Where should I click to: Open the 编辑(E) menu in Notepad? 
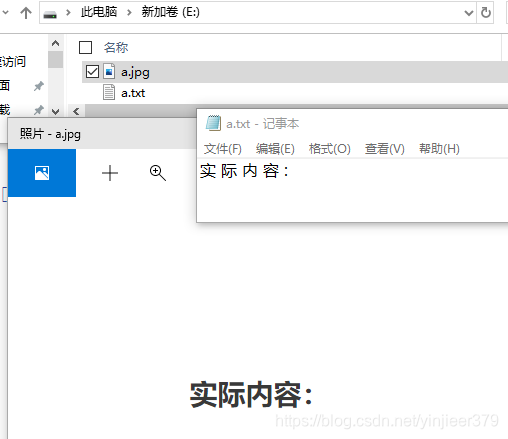tap(275, 149)
